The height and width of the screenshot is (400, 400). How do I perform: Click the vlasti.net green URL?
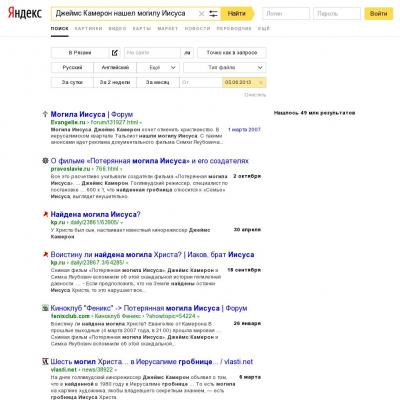pos(64,370)
